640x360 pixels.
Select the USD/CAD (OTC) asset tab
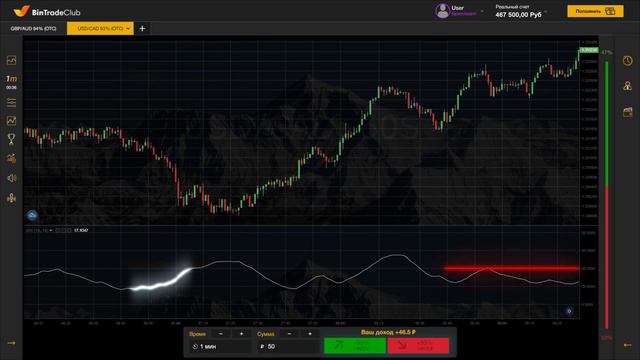coord(100,29)
